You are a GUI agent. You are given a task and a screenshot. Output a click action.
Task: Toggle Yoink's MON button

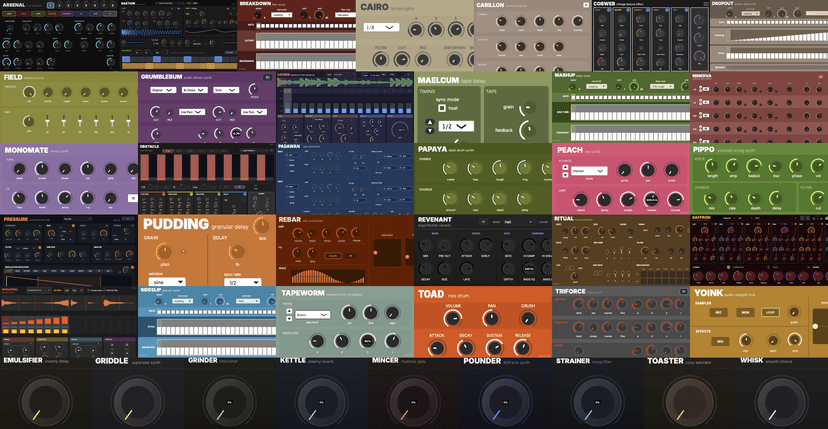tap(745, 312)
